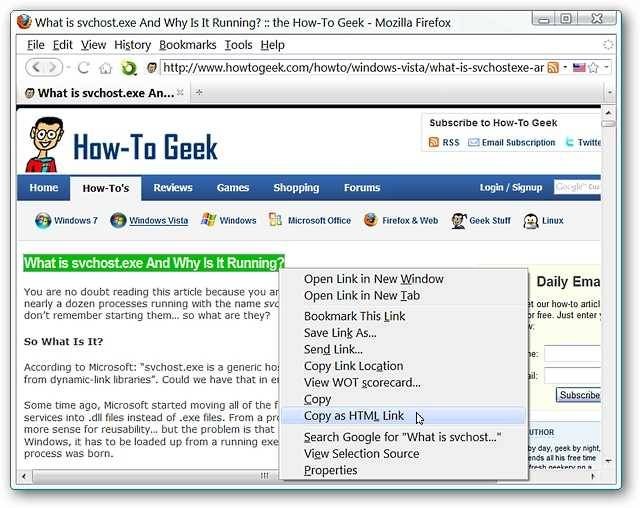Open the Help menu
The height and width of the screenshot is (508, 640).
pos(272,45)
